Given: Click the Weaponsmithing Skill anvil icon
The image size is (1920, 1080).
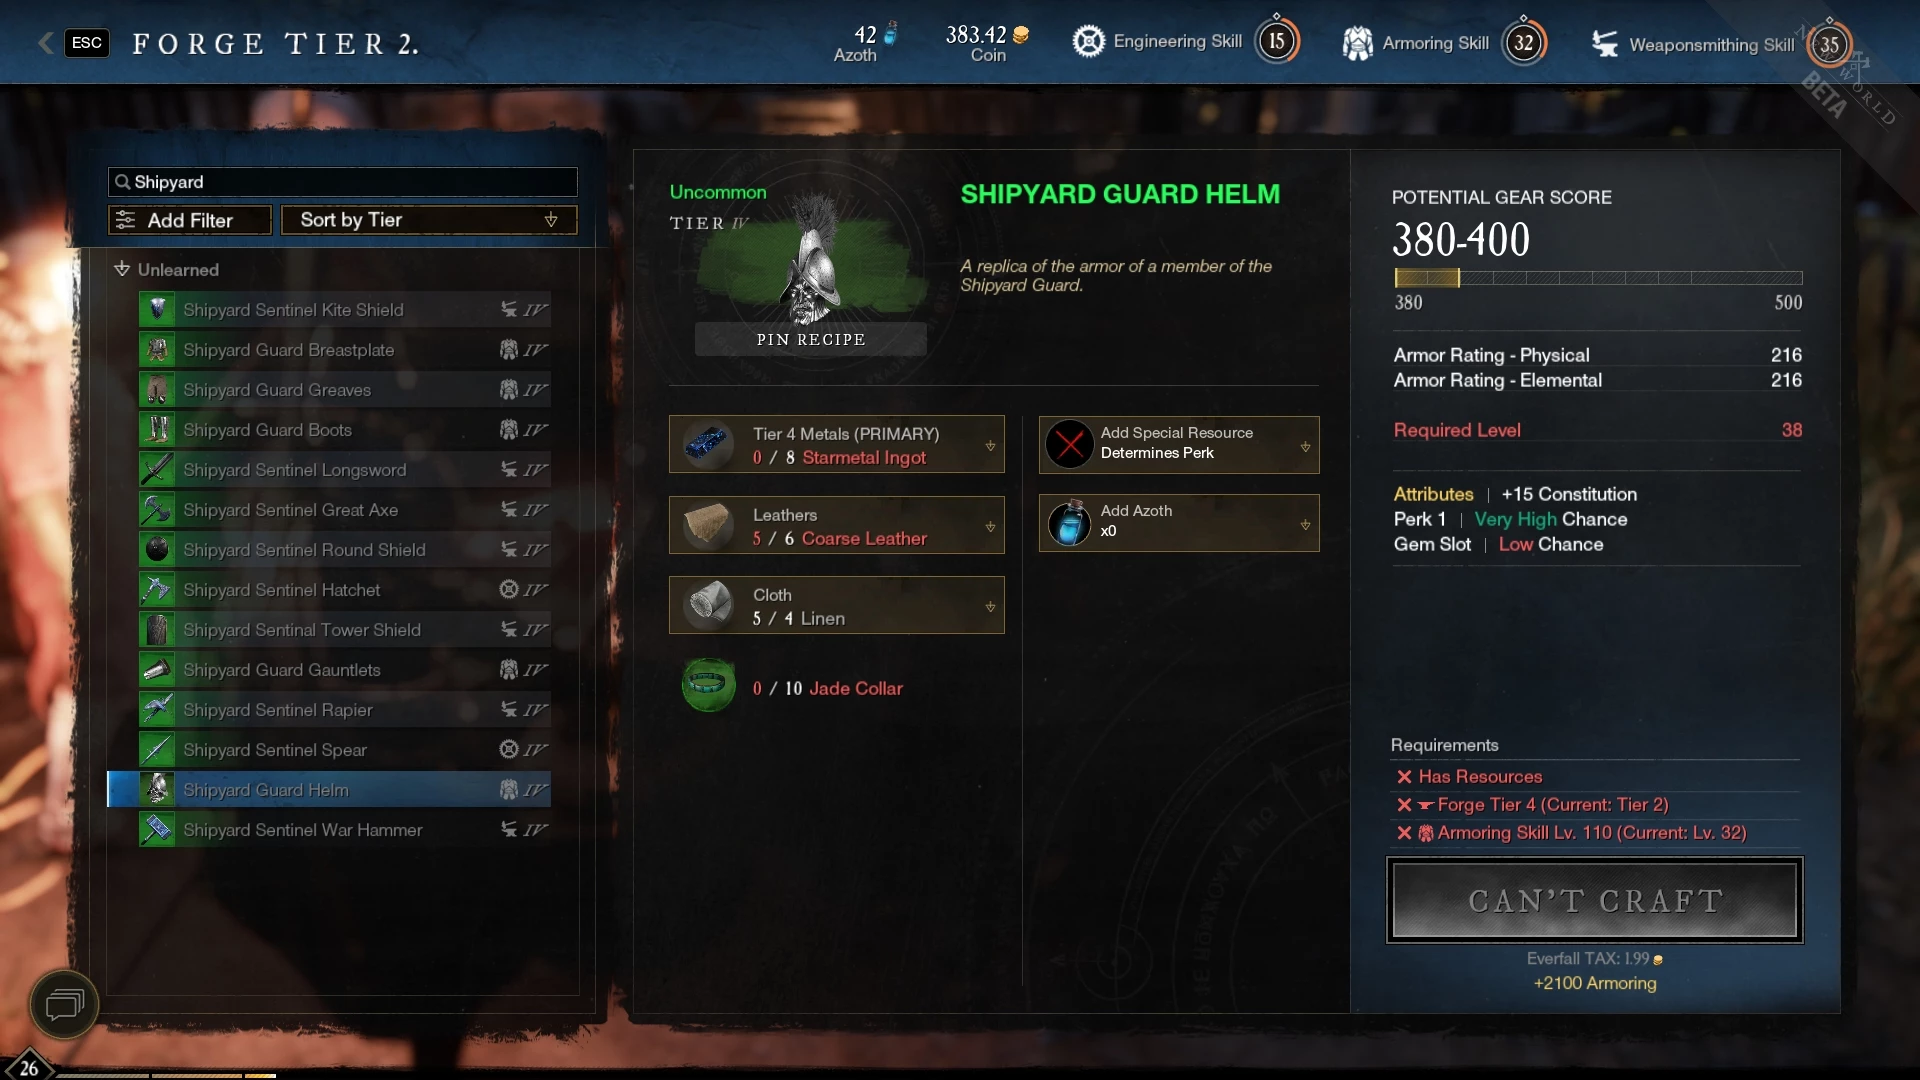Looking at the screenshot, I should 1604,44.
